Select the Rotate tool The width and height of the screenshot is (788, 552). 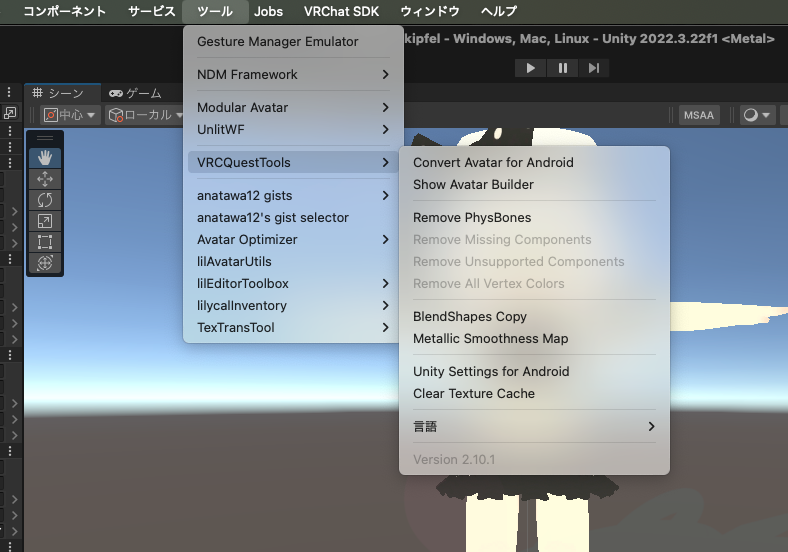click(x=45, y=200)
